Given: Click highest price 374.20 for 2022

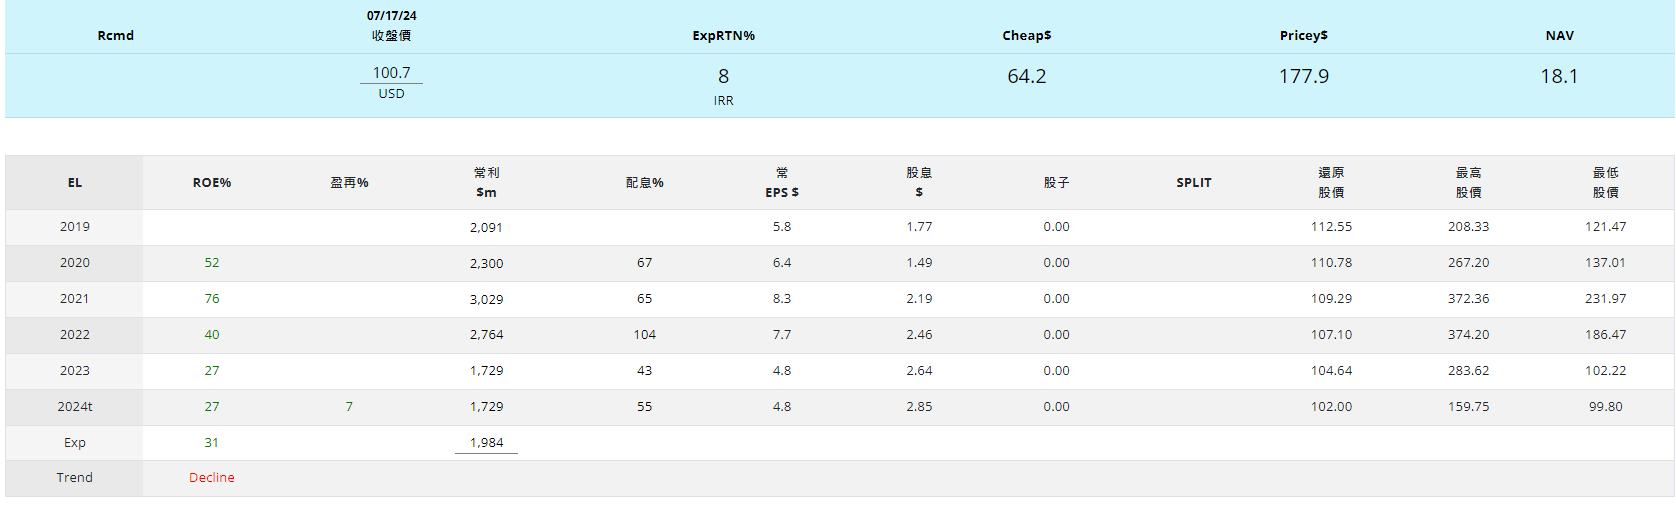Looking at the screenshot, I should pos(1468,335).
